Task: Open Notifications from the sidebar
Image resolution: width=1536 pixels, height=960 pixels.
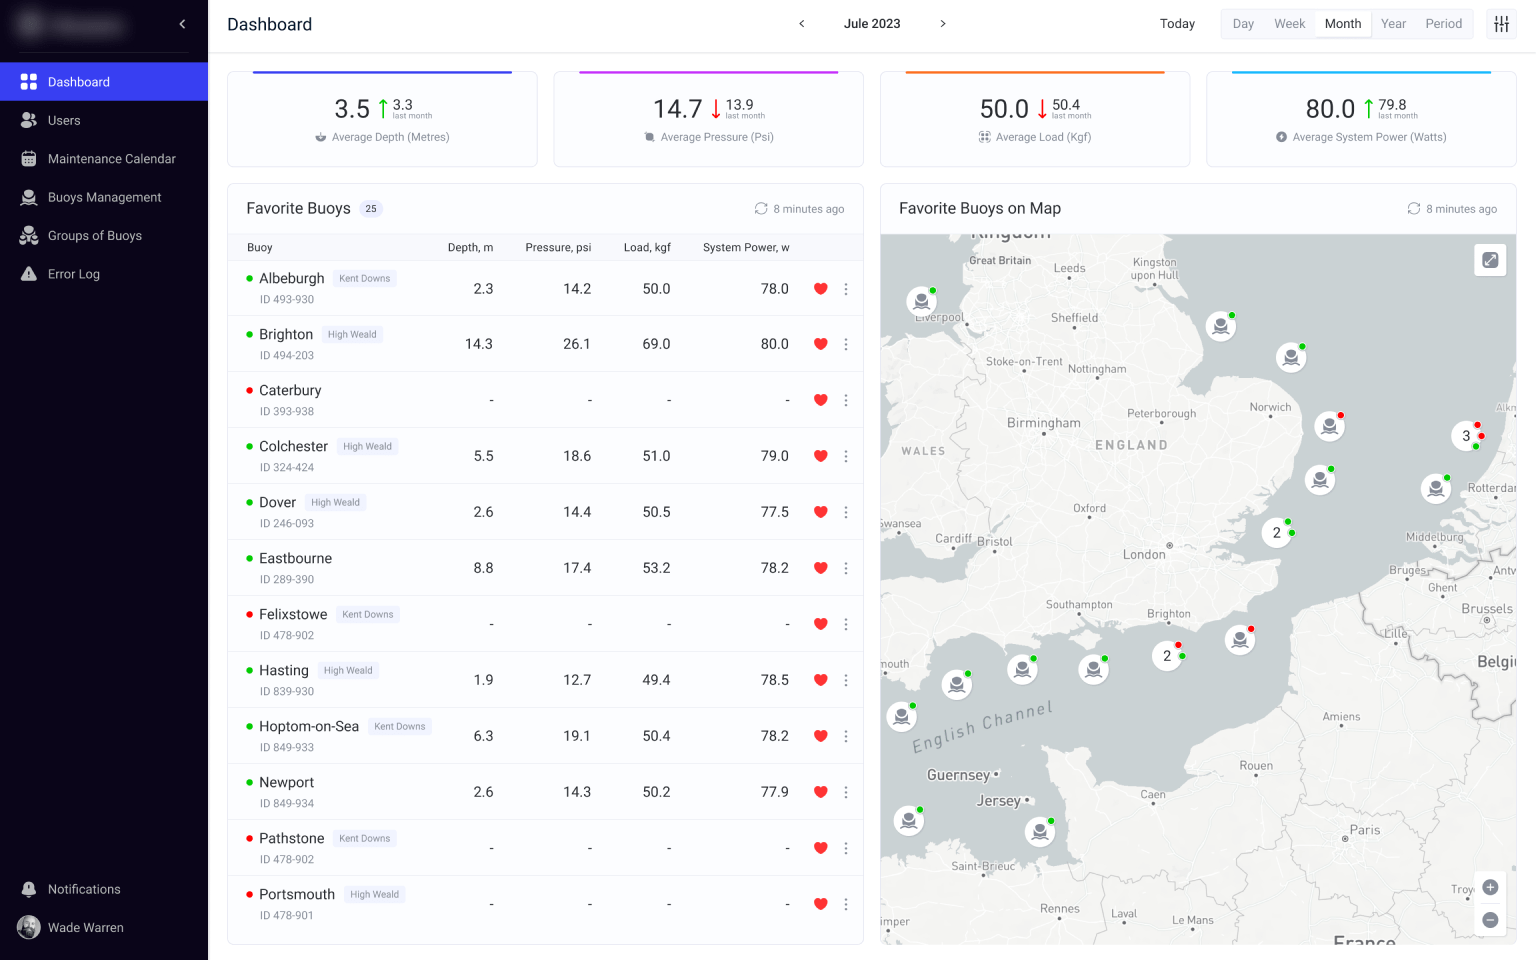Action: 83,889
